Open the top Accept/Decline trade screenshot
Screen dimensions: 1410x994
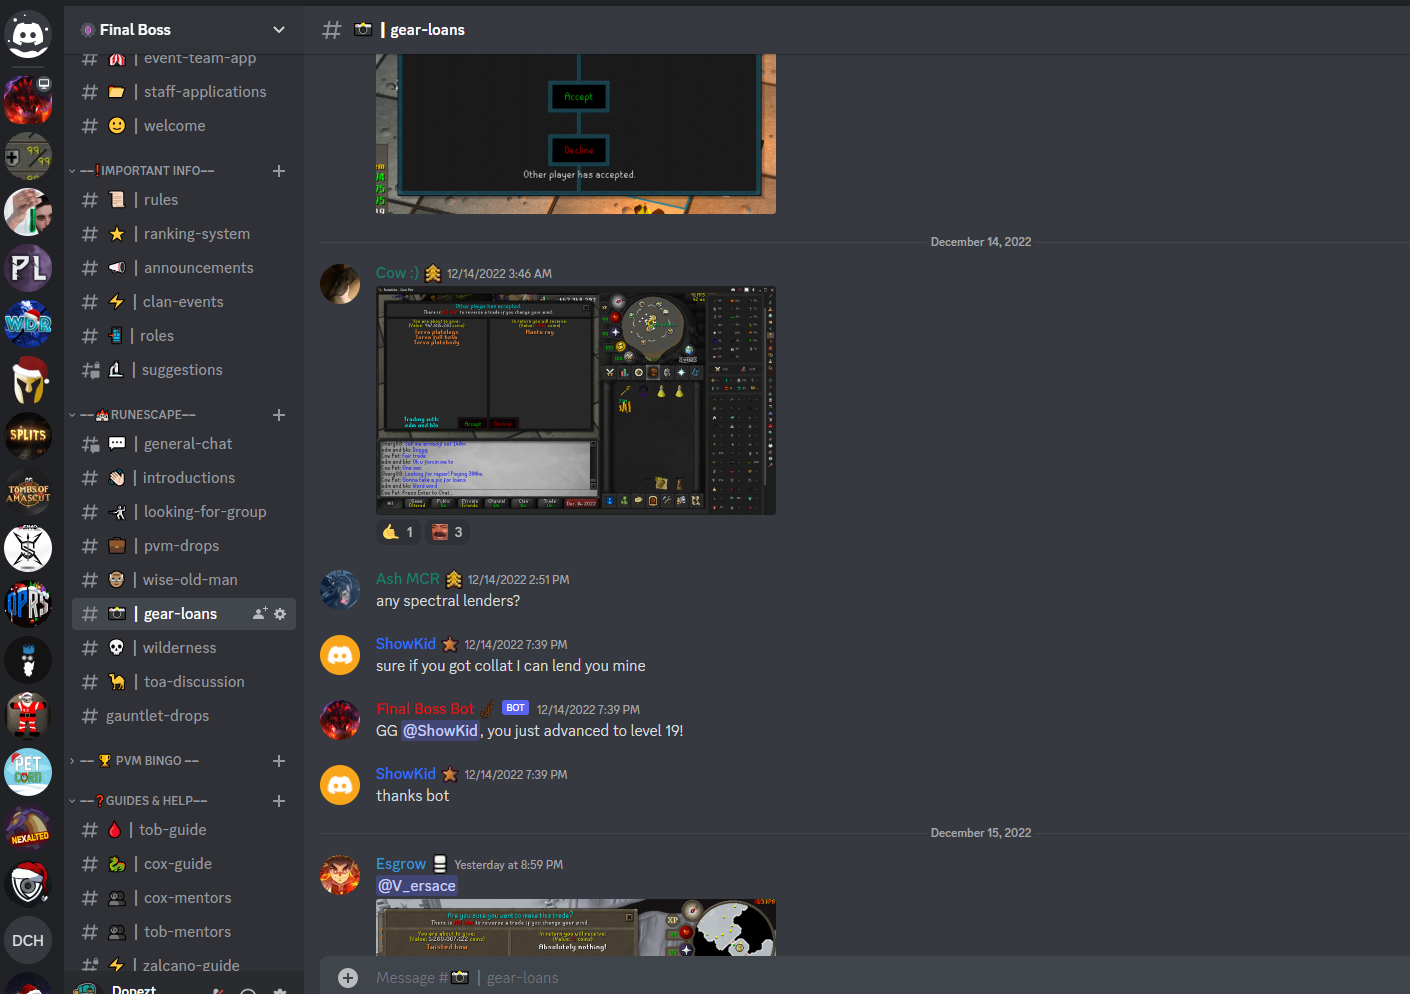pyautogui.click(x=576, y=134)
